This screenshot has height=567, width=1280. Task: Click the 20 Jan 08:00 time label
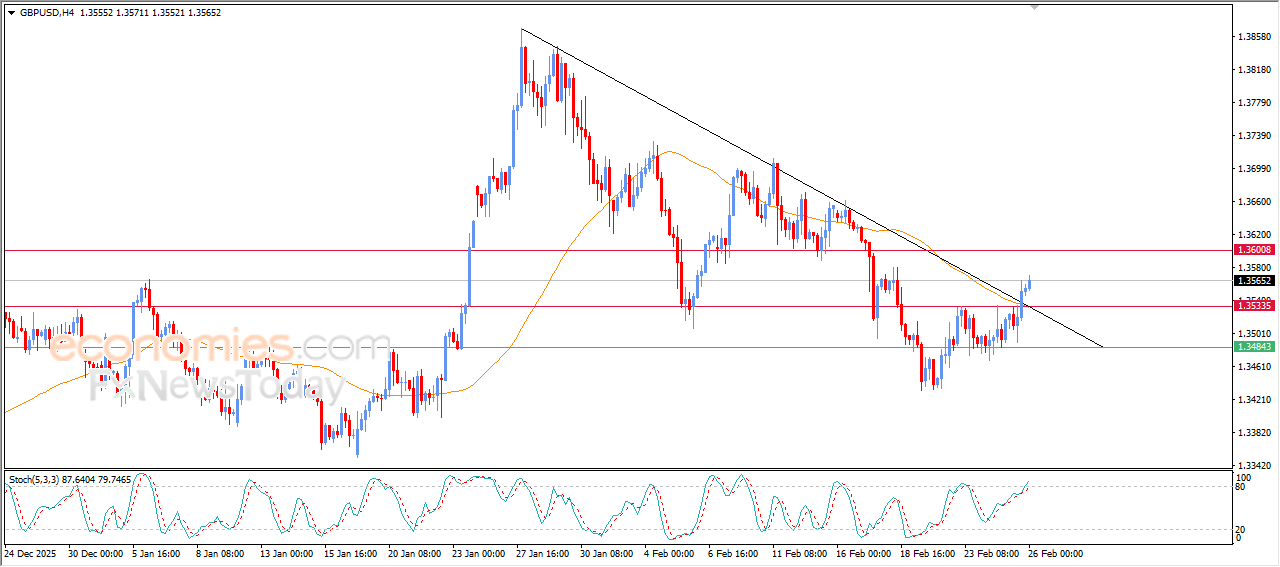(416, 553)
